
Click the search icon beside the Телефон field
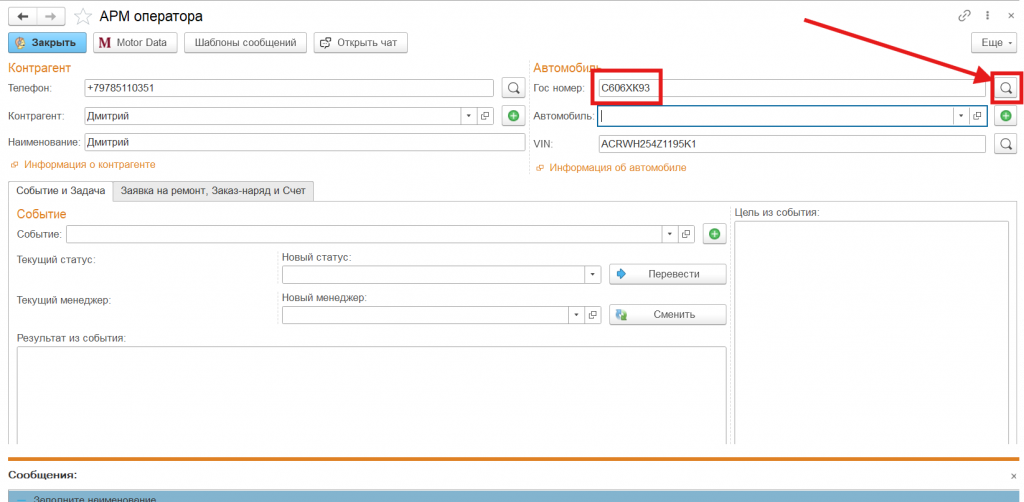click(513, 88)
